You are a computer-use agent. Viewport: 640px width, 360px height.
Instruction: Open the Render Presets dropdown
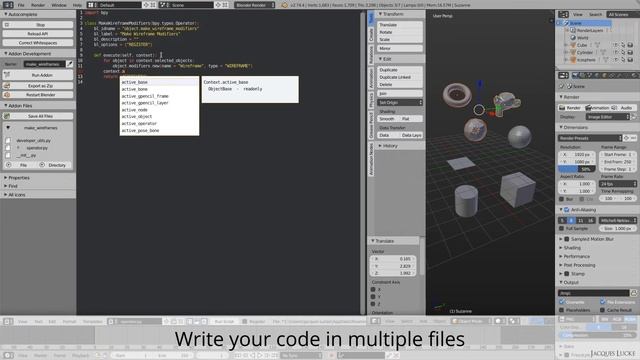(590, 138)
